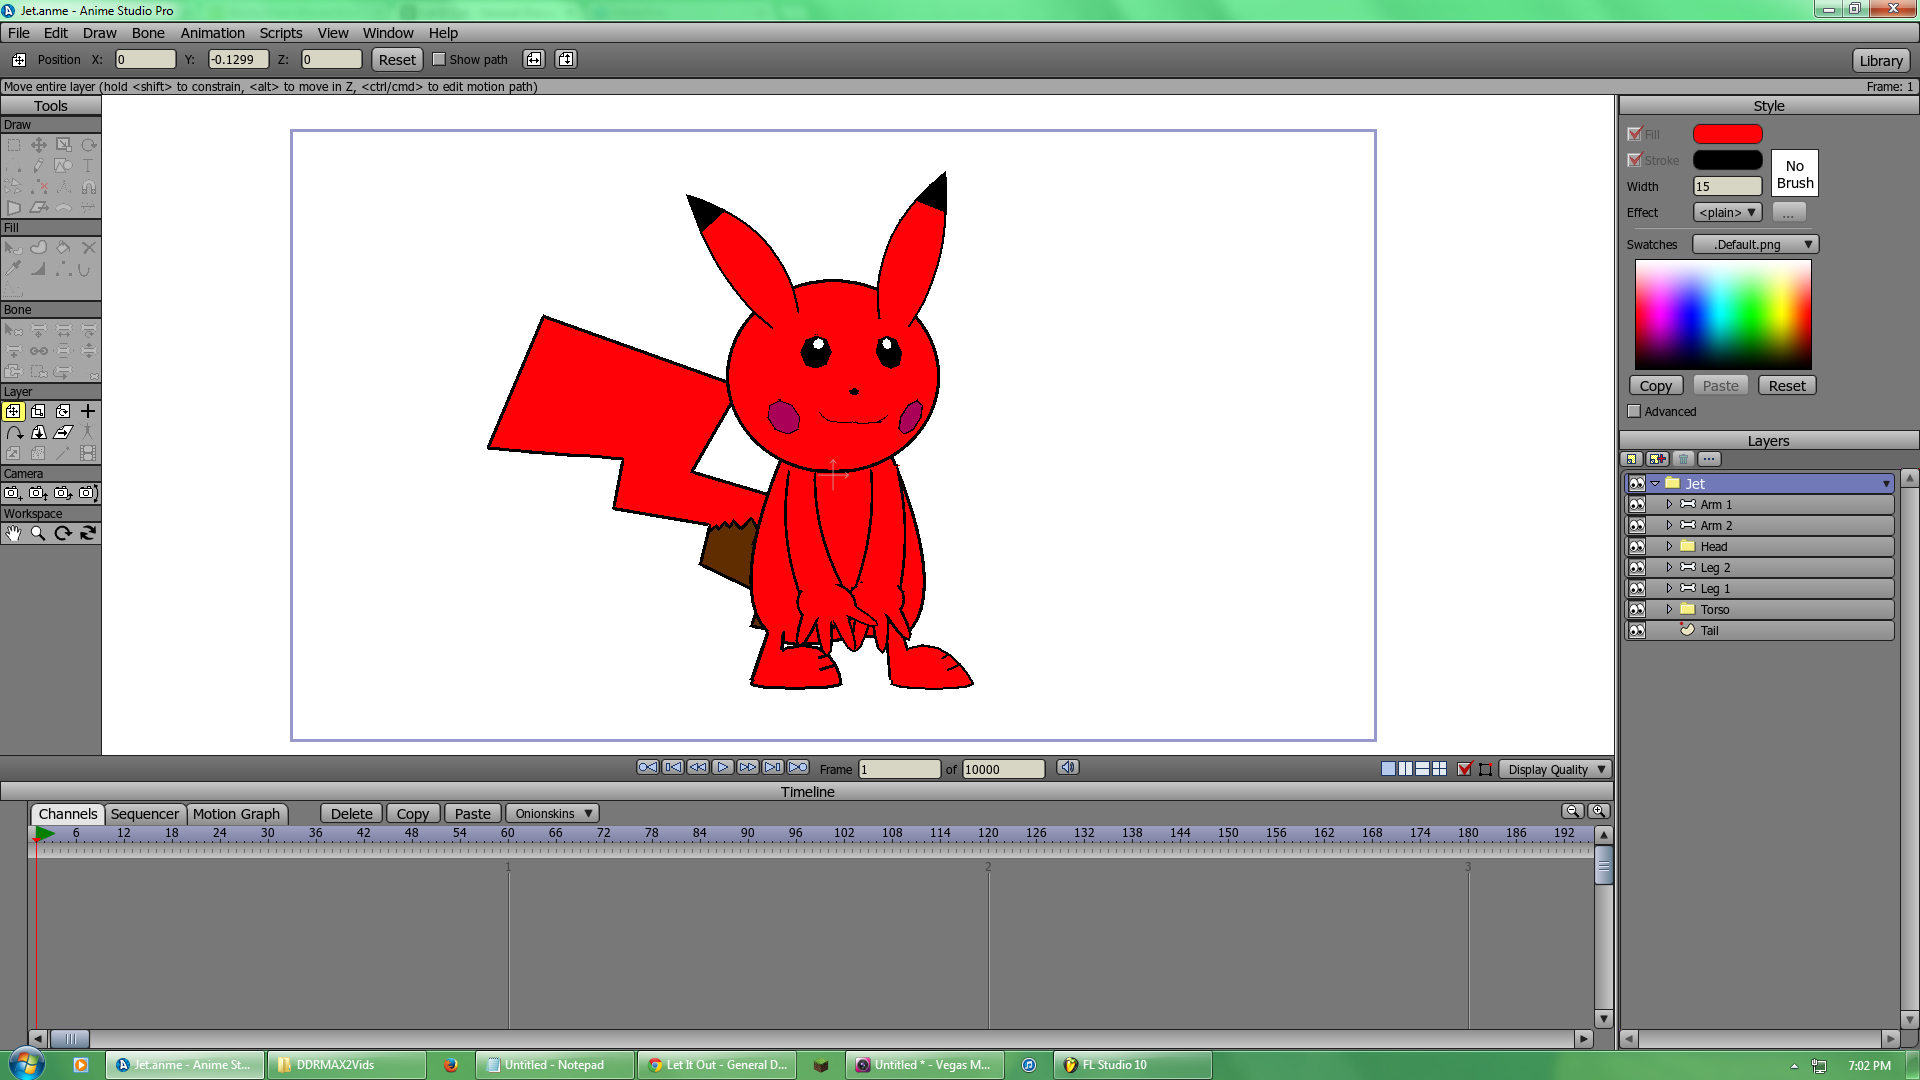
Task: Open the Draw menu
Action: pos(99,33)
